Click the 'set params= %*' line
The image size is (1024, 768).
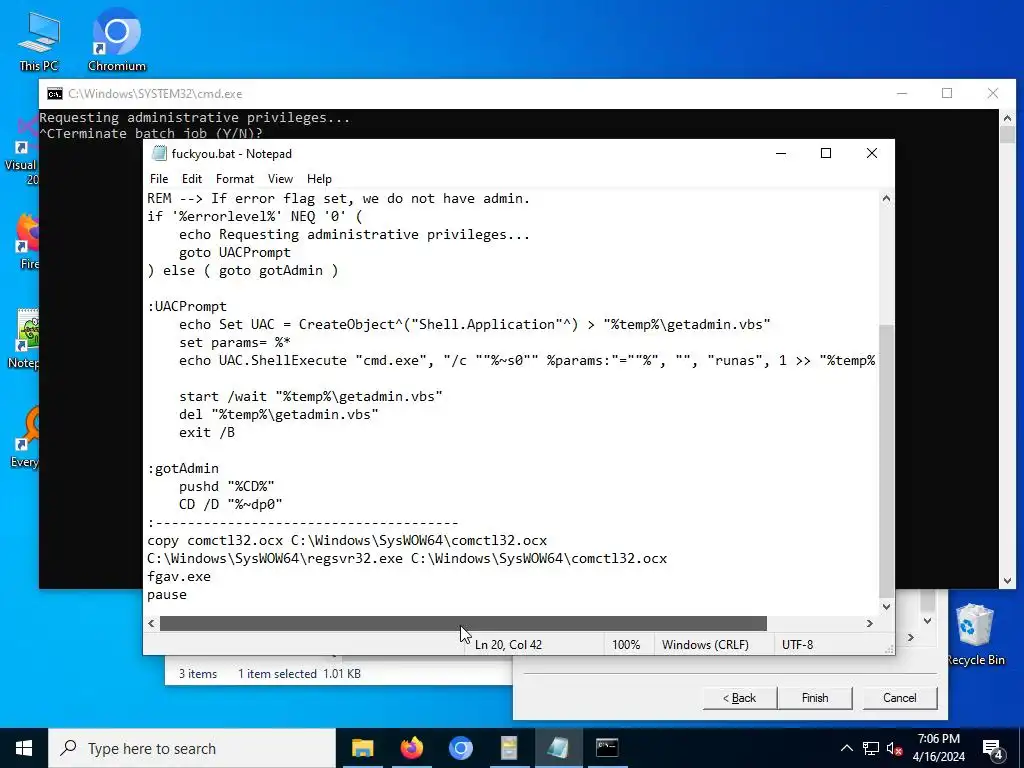click(235, 343)
